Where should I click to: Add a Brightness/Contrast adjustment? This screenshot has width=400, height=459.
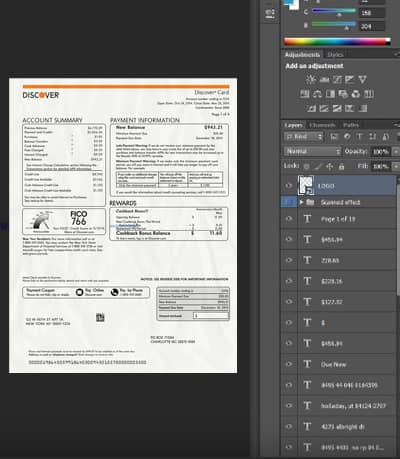311,79
